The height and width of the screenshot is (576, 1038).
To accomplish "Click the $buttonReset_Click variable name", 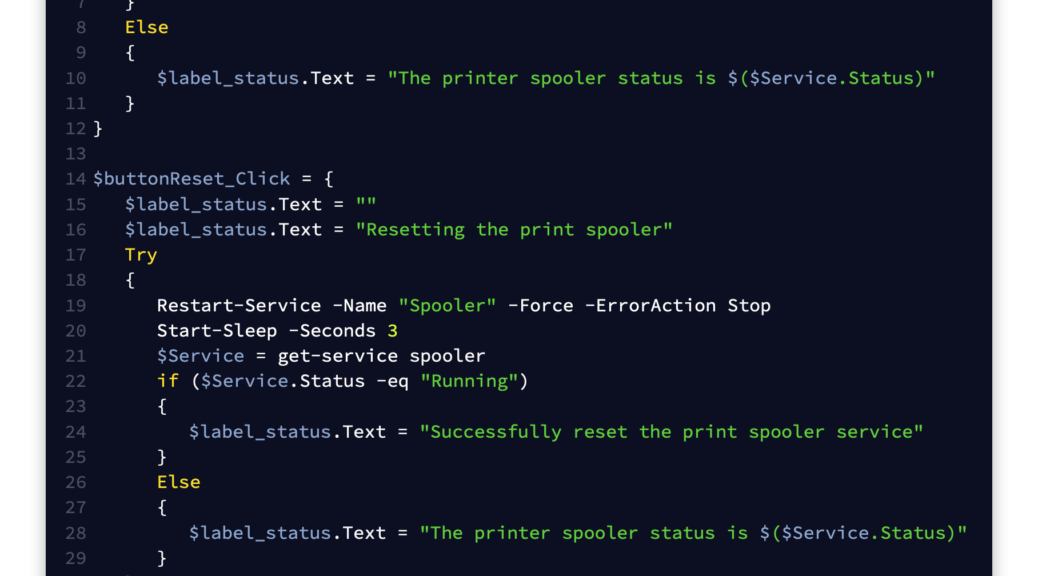I will (191, 179).
